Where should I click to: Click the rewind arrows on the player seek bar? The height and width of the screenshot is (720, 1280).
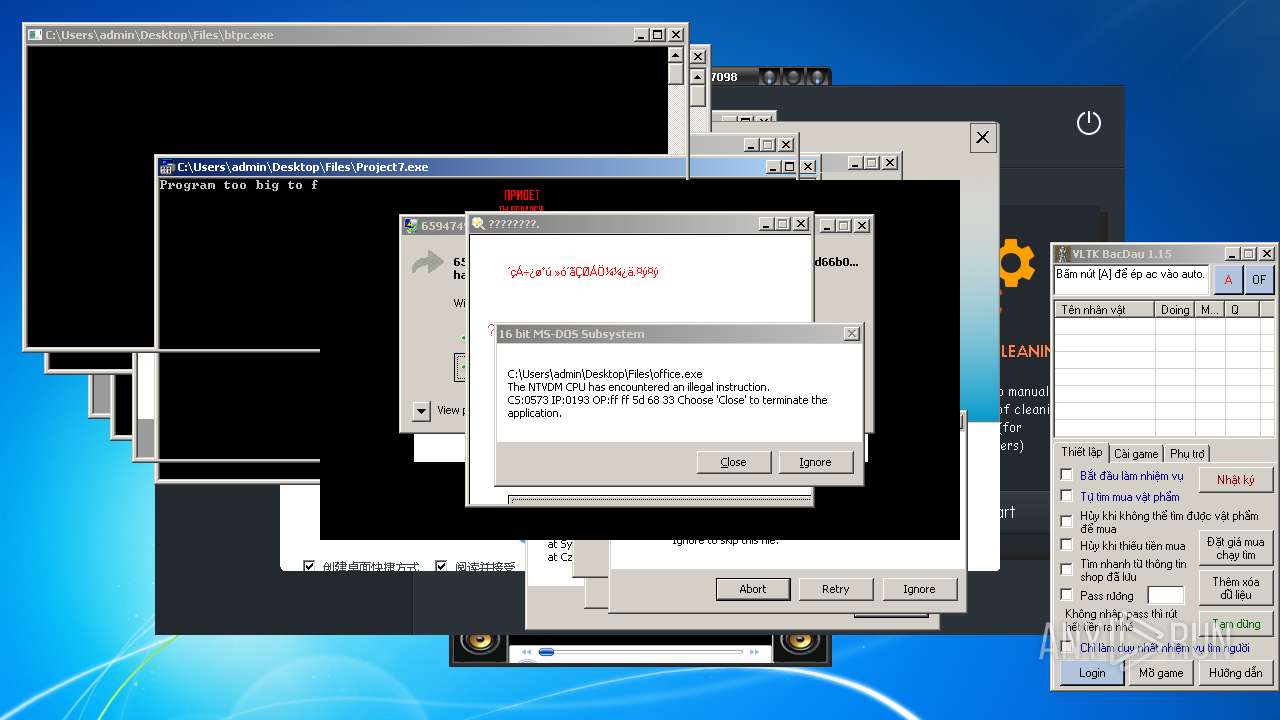coord(526,653)
